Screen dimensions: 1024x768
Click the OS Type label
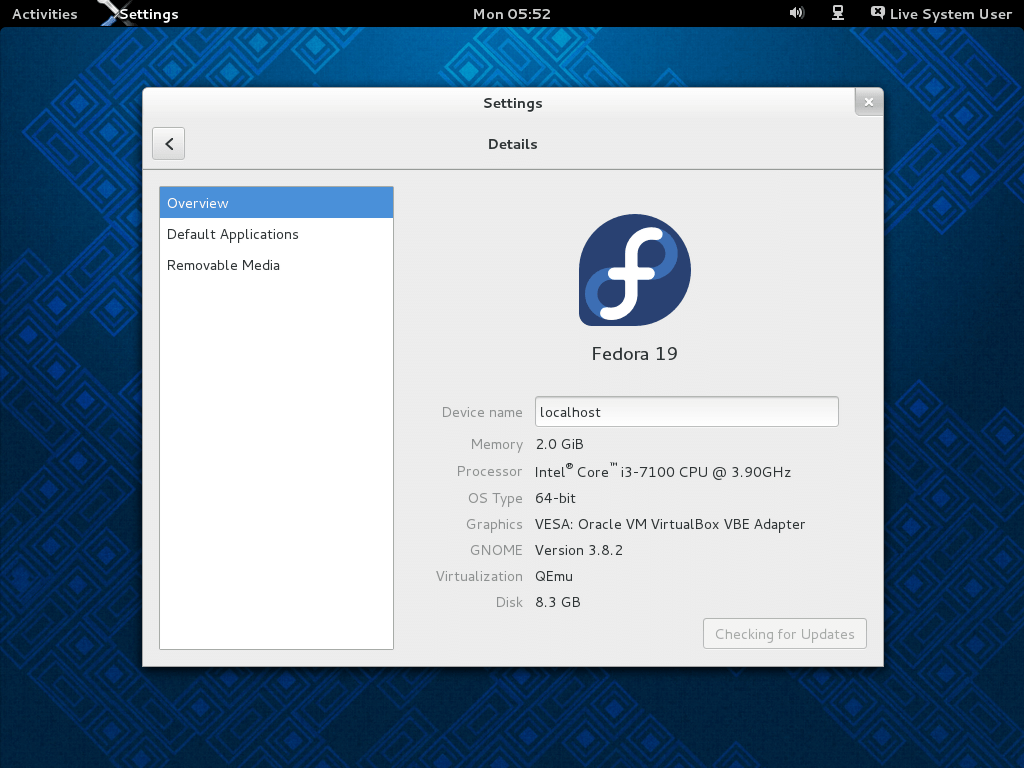pyautogui.click(x=495, y=498)
